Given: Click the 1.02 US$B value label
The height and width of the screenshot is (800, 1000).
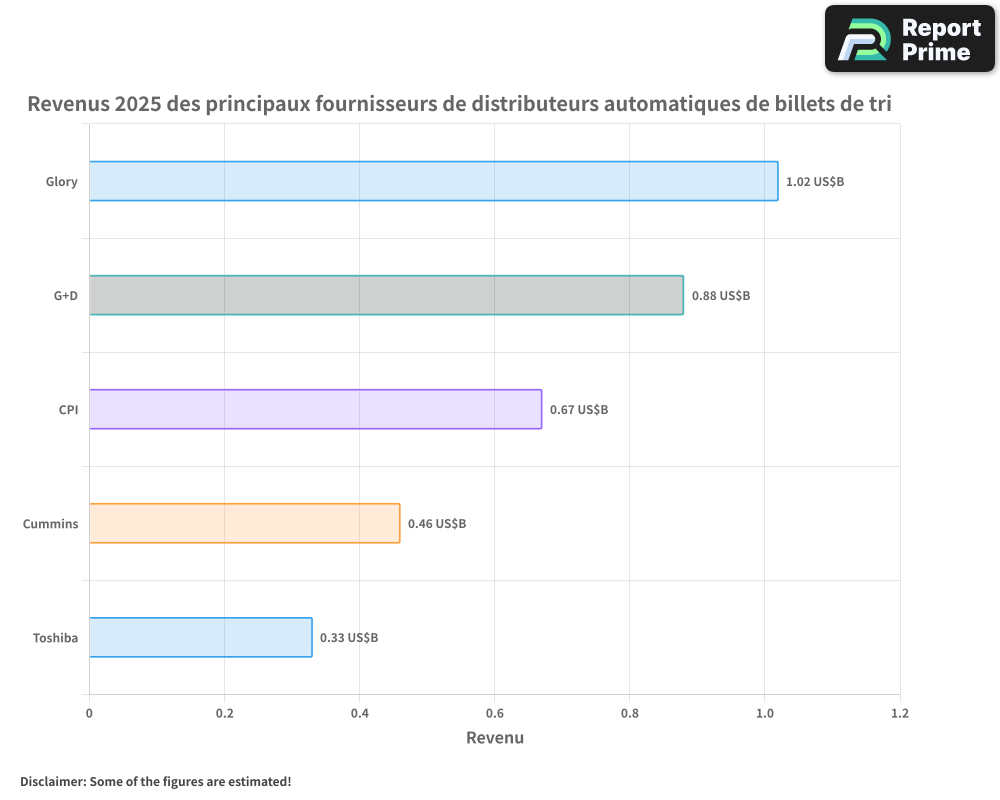Looking at the screenshot, I should point(815,181).
